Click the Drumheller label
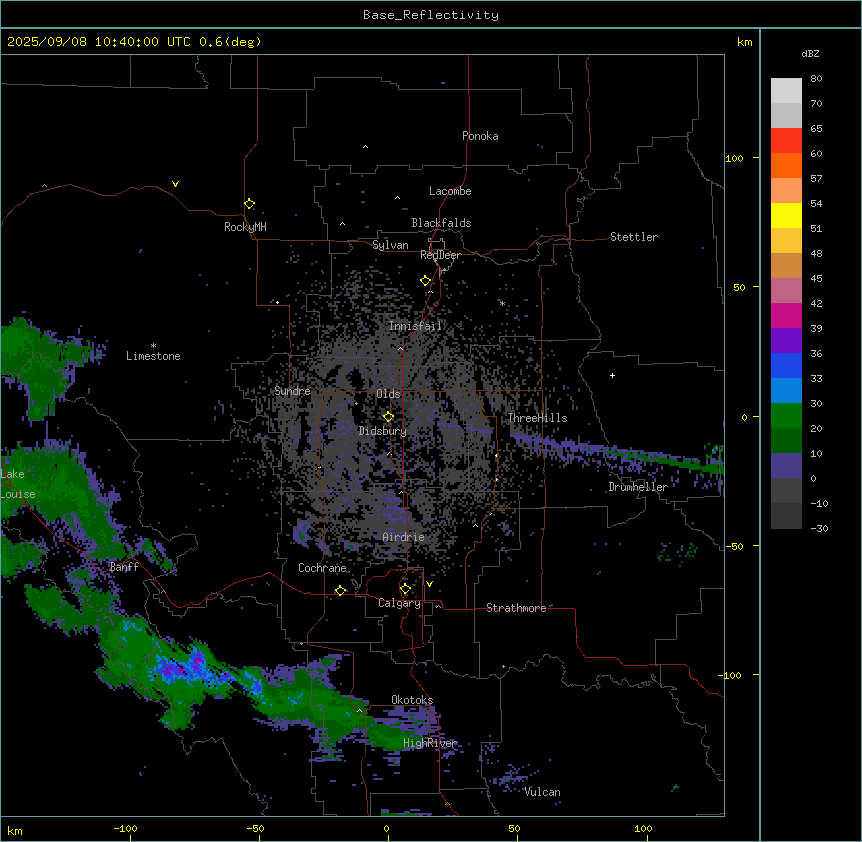862x842 pixels. coord(638,487)
